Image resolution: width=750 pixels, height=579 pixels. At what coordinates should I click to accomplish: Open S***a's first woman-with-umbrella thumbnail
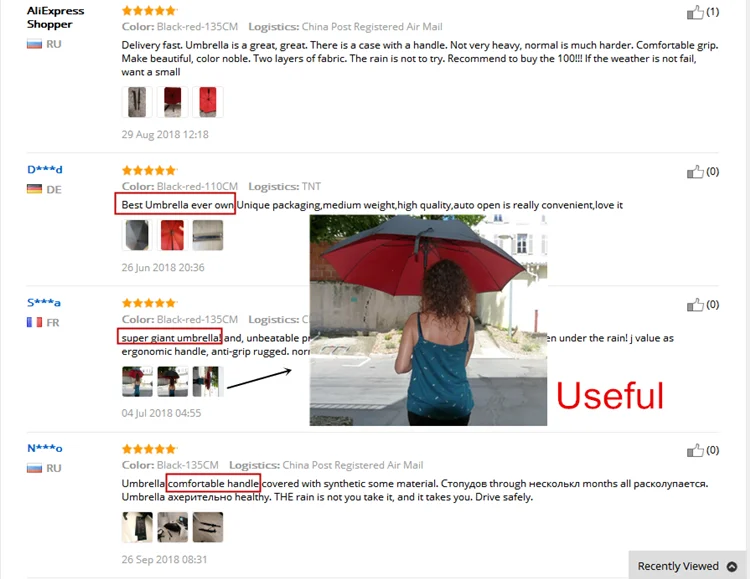137,381
